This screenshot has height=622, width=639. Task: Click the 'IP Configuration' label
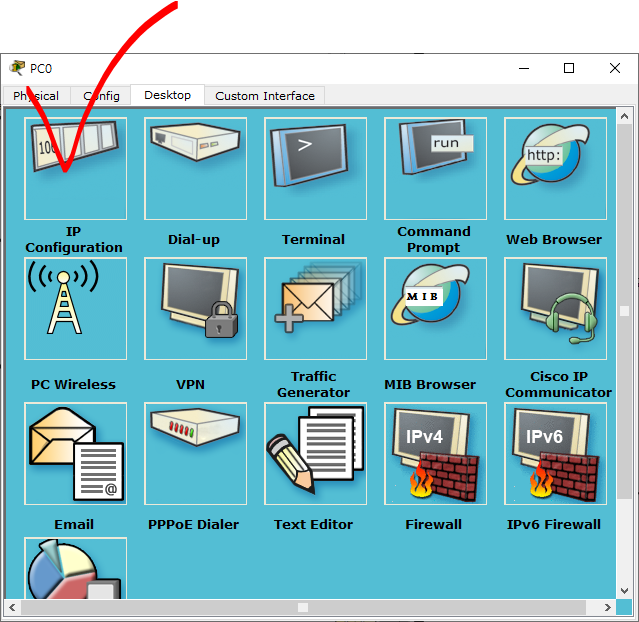[x=74, y=239]
